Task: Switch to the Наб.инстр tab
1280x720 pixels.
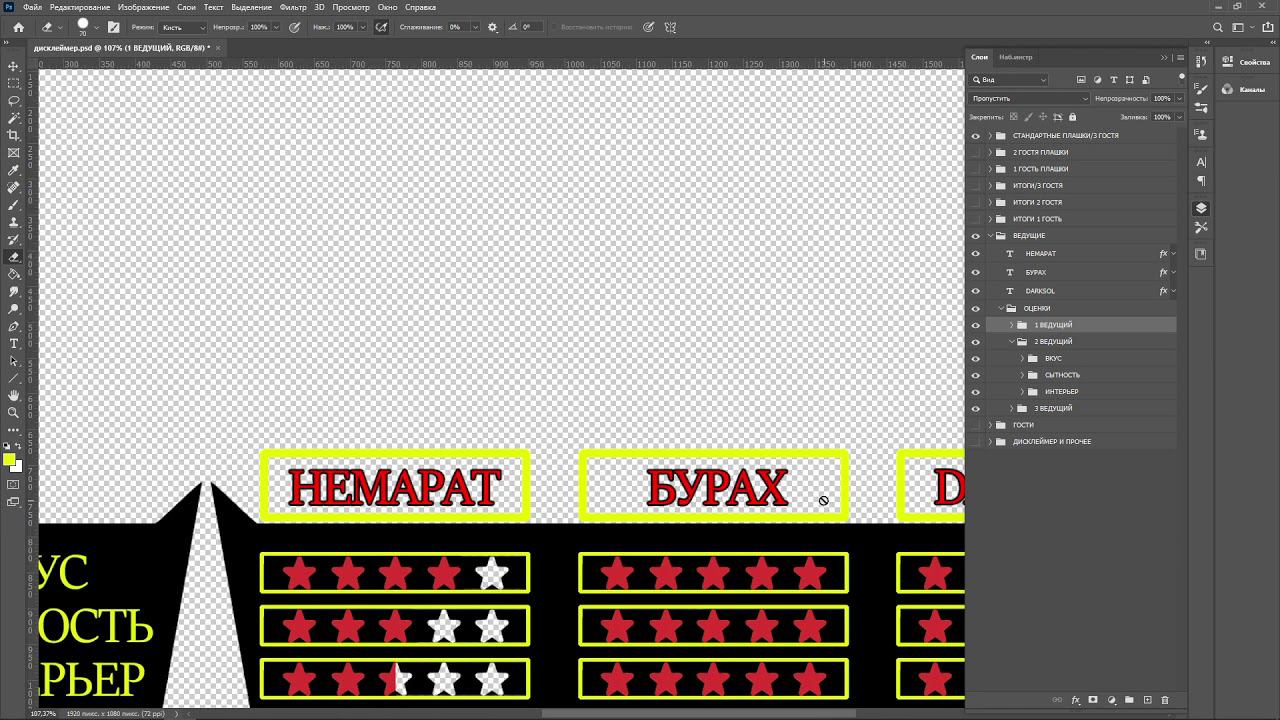Action: click(x=1015, y=57)
